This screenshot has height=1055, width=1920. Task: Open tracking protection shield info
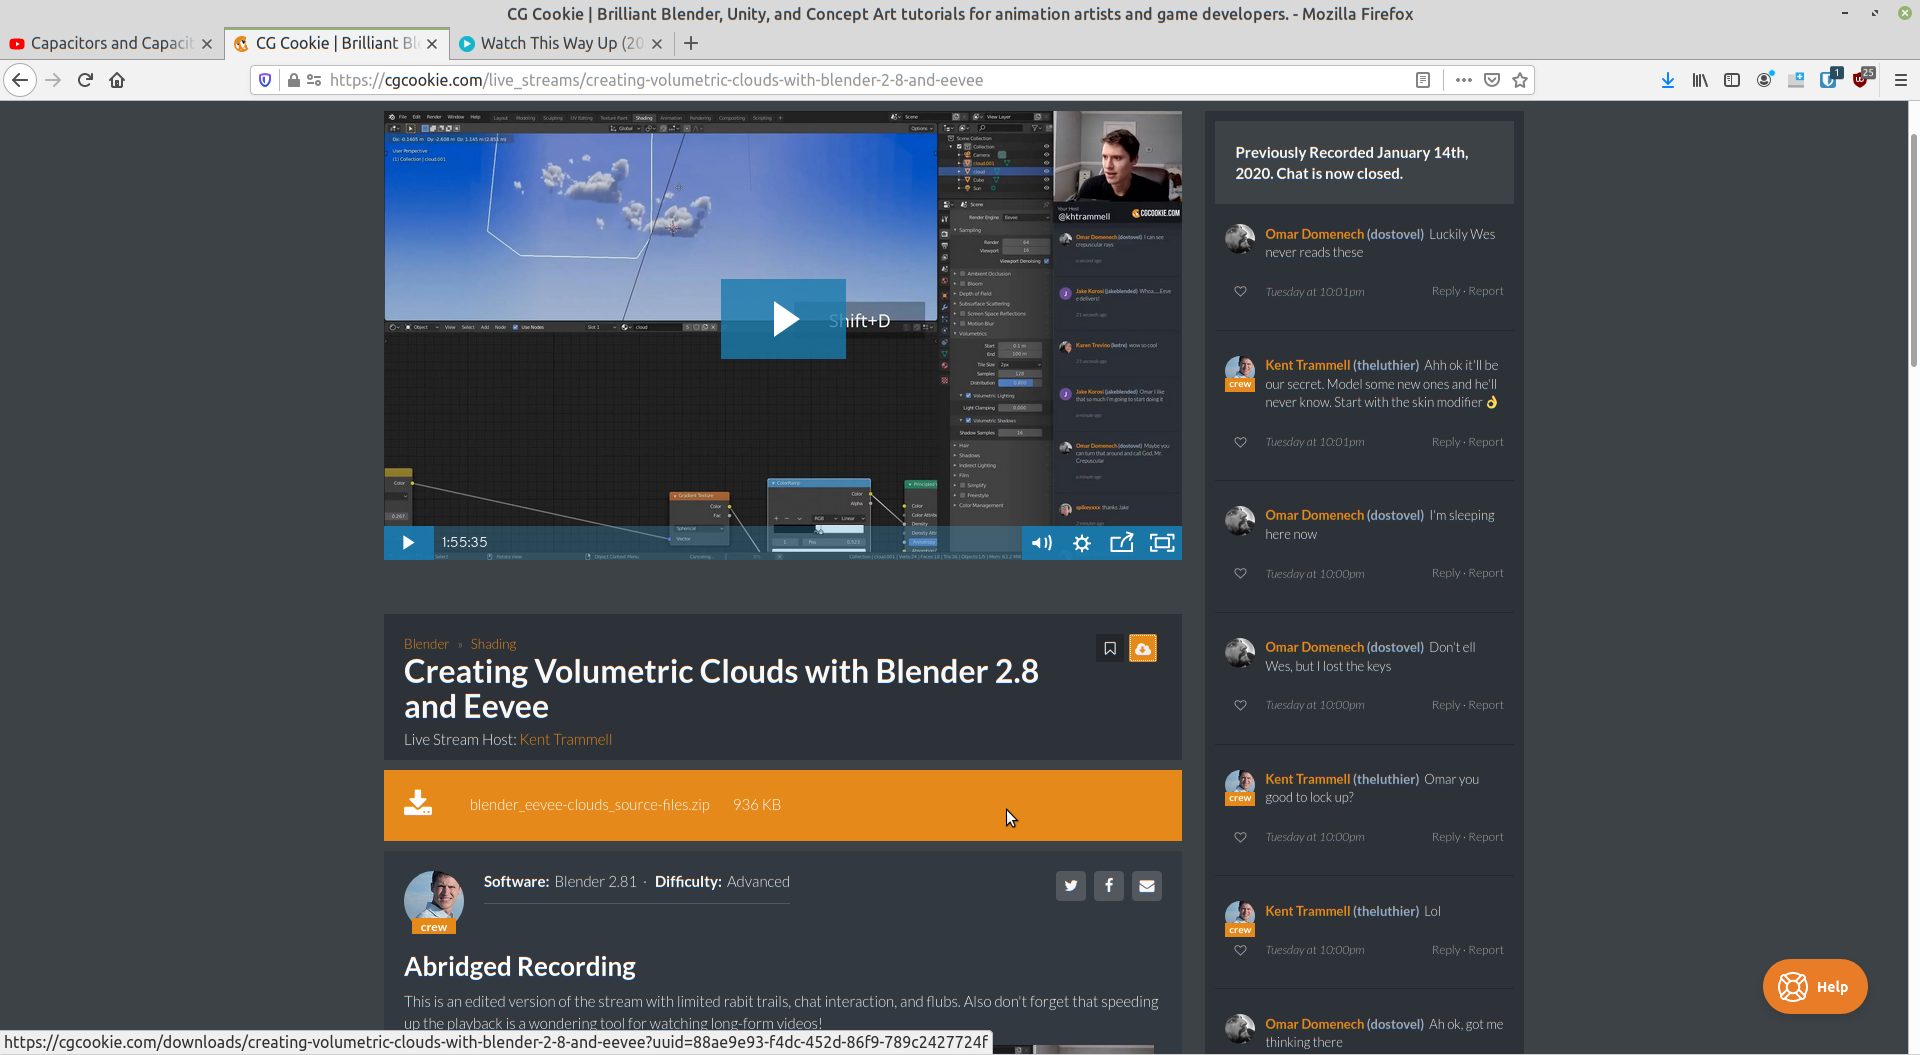click(x=265, y=80)
